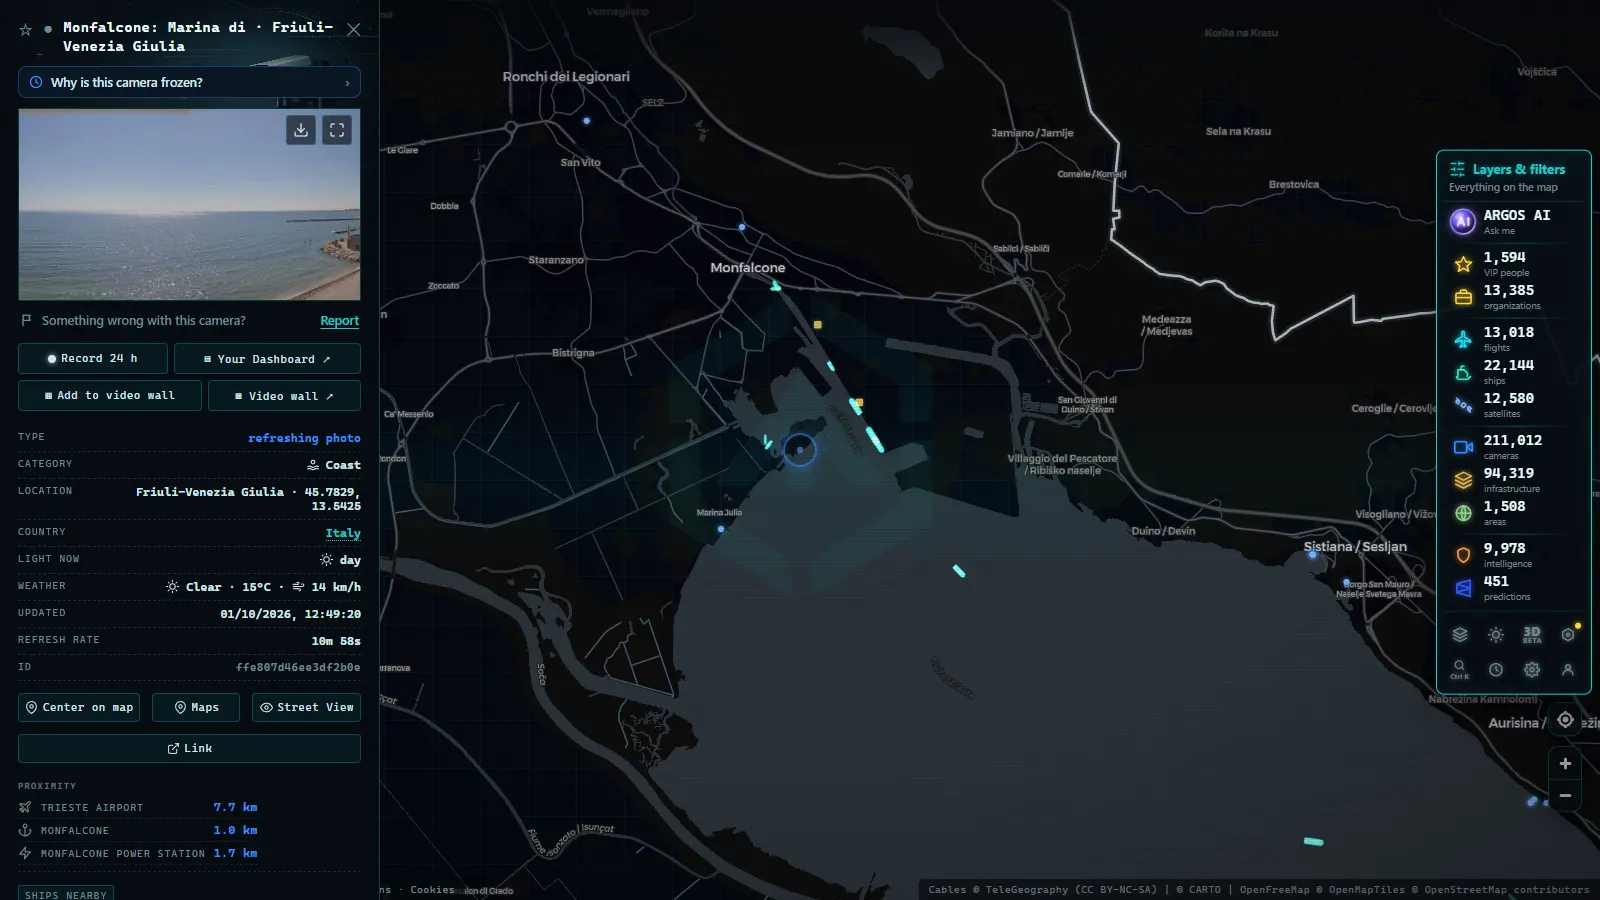Toggle areas layer globe icon
The height and width of the screenshot is (900, 1600).
pyautogui.click(x=1463, y=513)
